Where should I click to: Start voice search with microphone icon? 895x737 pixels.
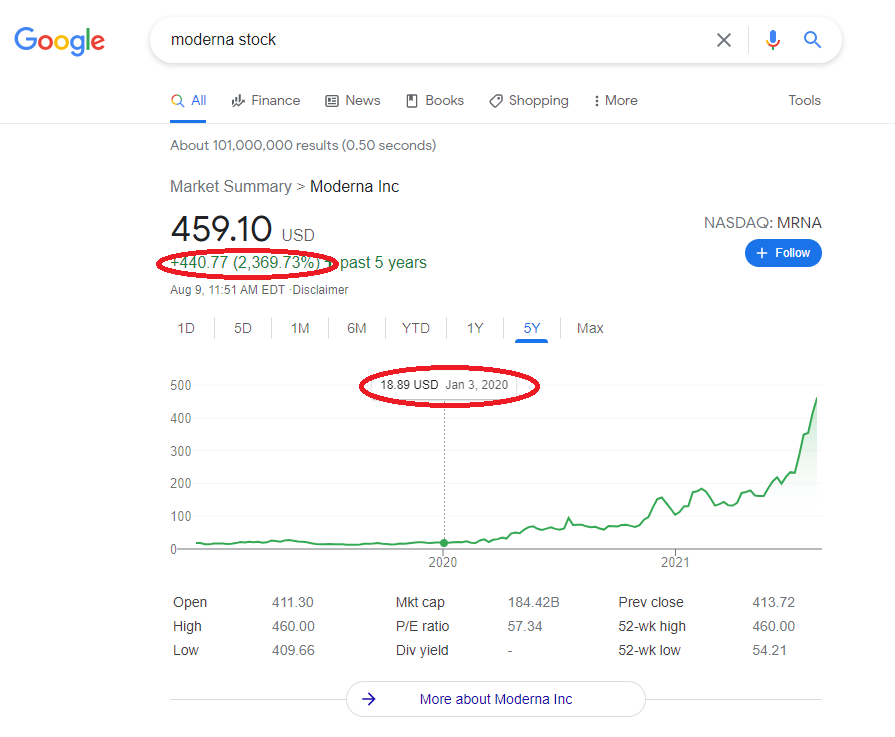coord(773,40)
